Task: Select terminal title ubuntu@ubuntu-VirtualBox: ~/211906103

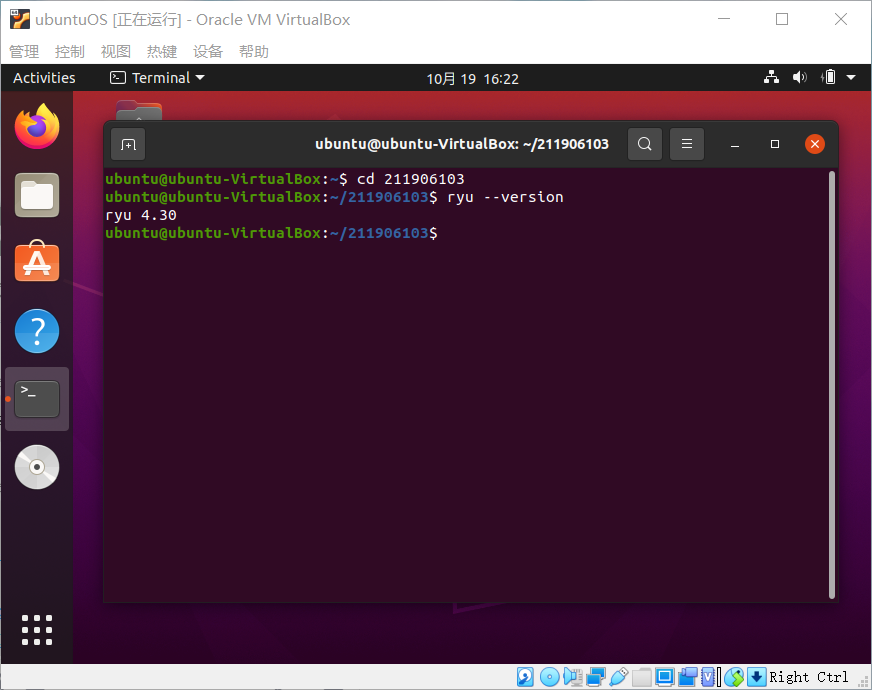Action: point(462,144)
